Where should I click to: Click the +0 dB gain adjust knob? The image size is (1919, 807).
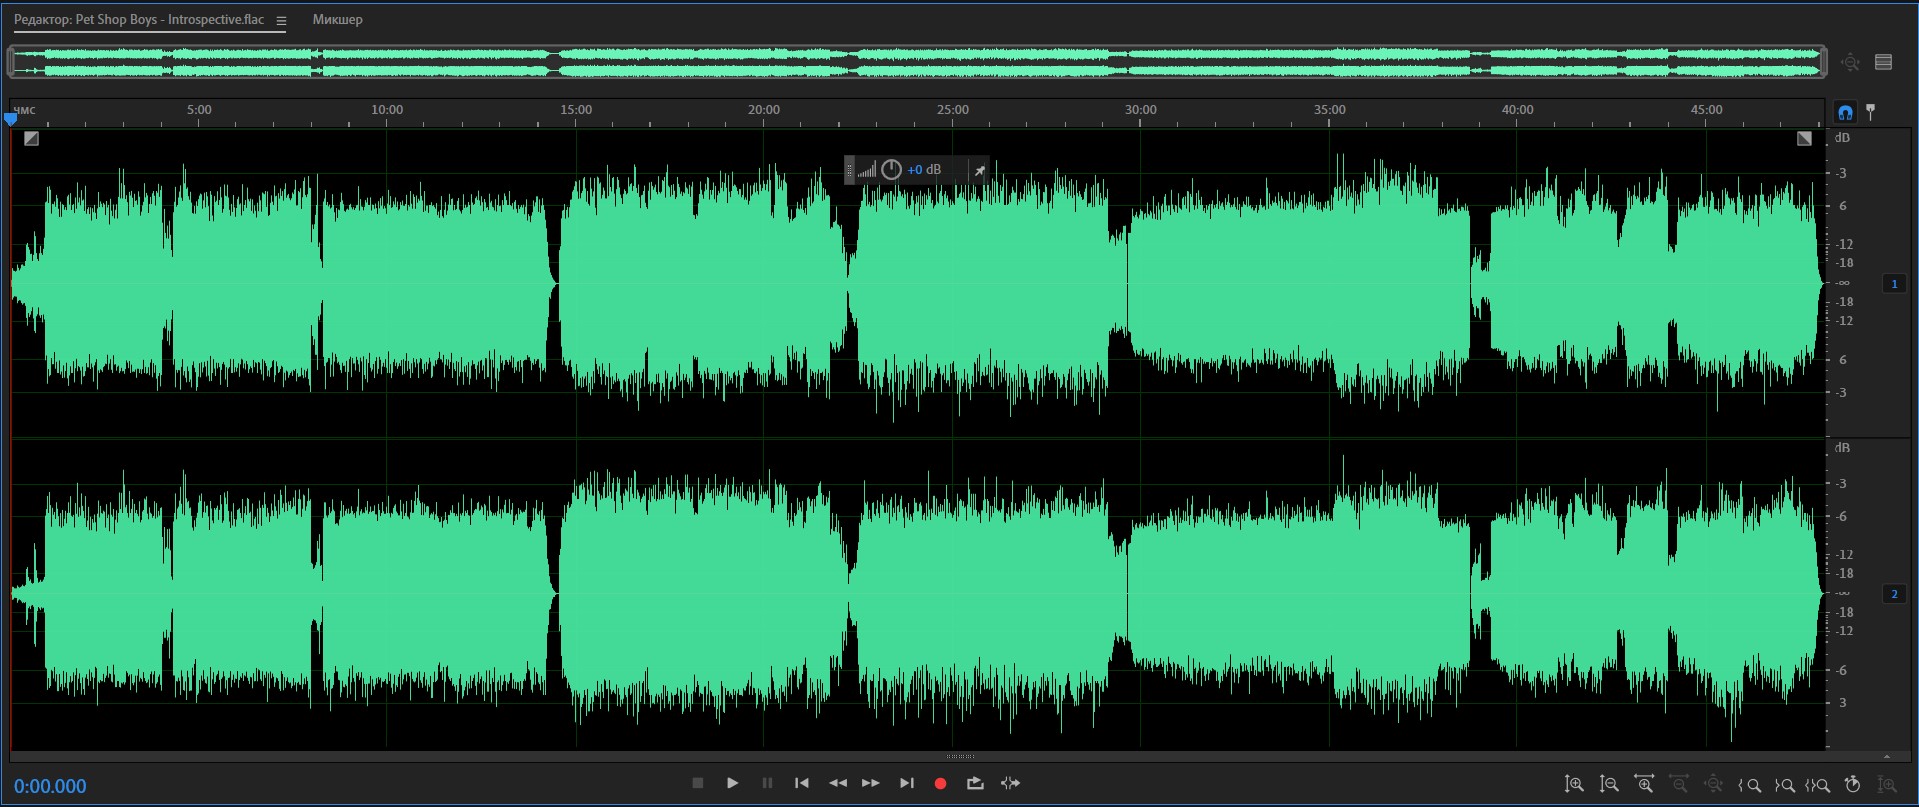coord(891,170)
